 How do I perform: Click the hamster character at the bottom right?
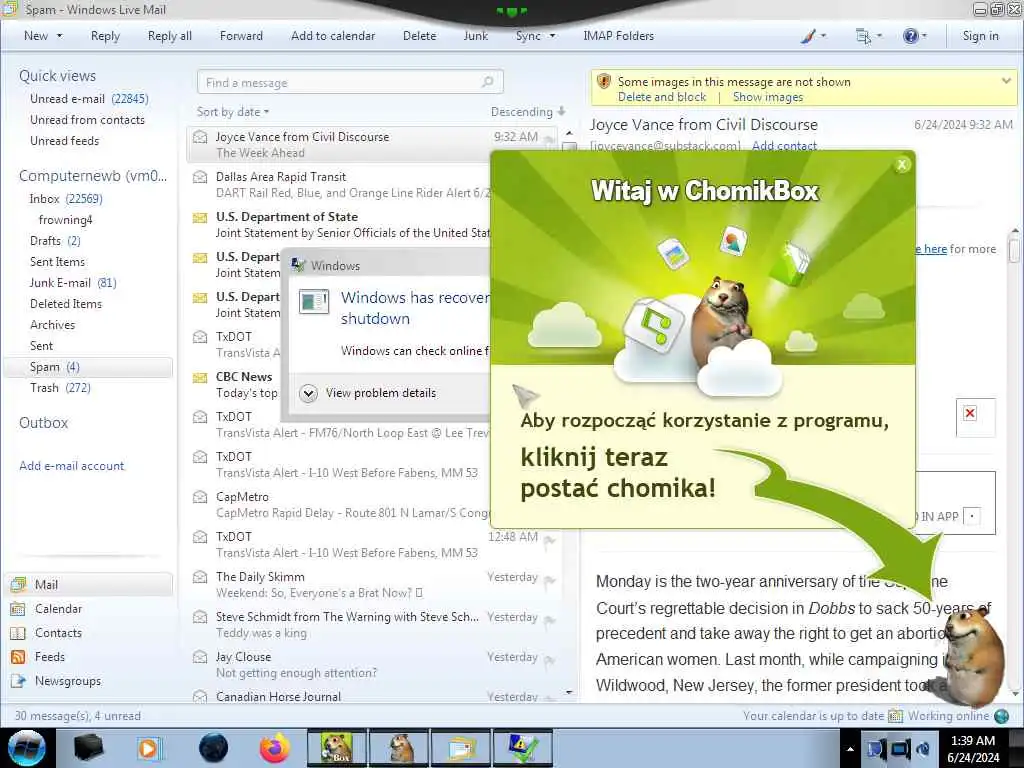click(x=974, y=656)
